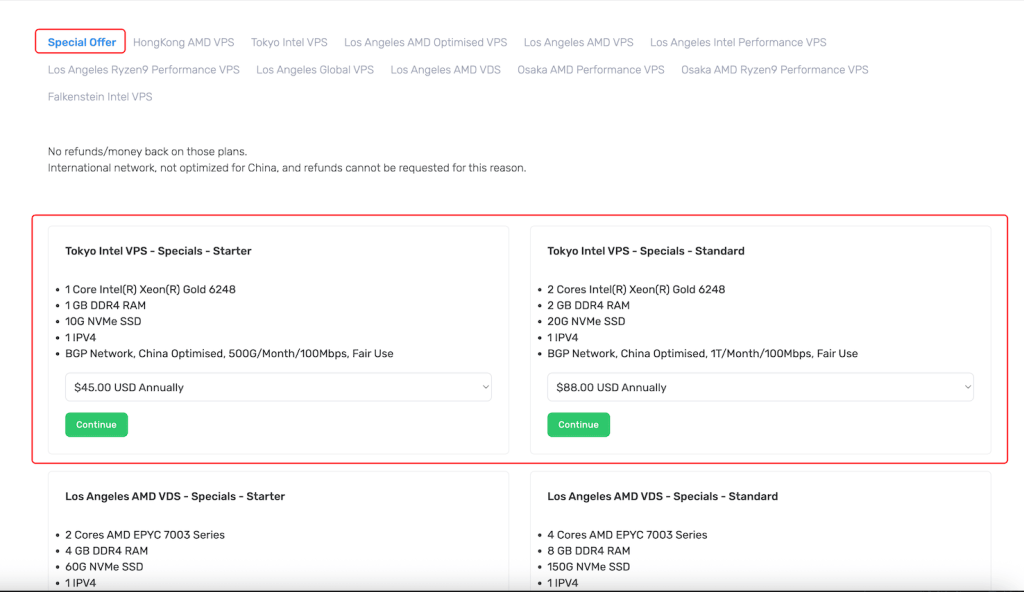Select the Los Angeles AMD VDS tab
This screenshot has width=1024, height=592.
pos(445,70)
